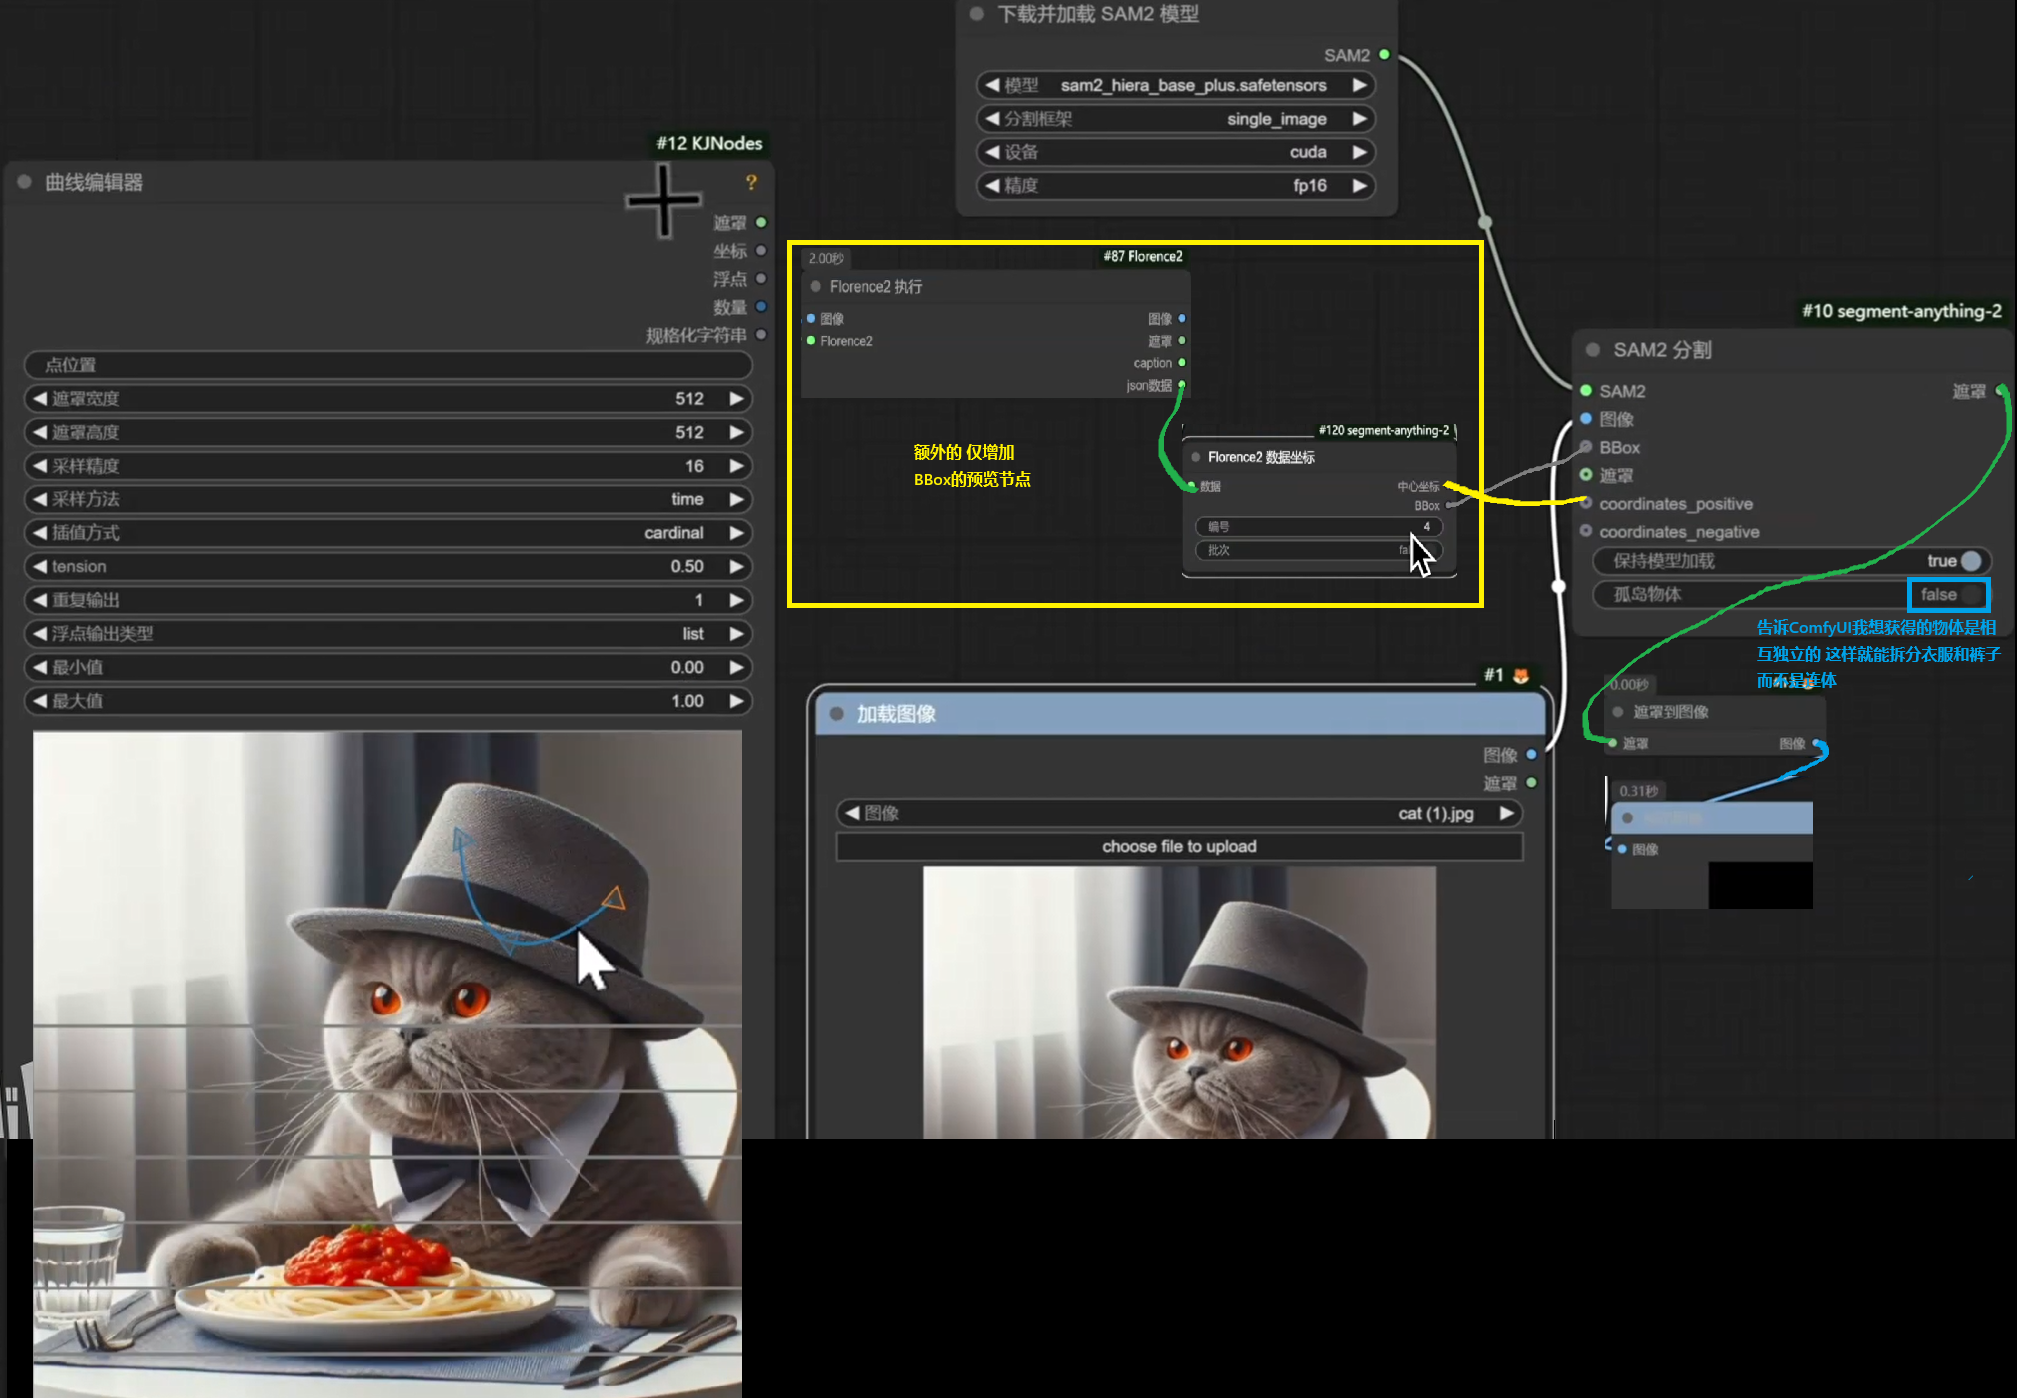Click the SAM2 output connector on the model loader
Image resolution: width=2017 pixels, height=1398 pixels.
pos(1385,55)
